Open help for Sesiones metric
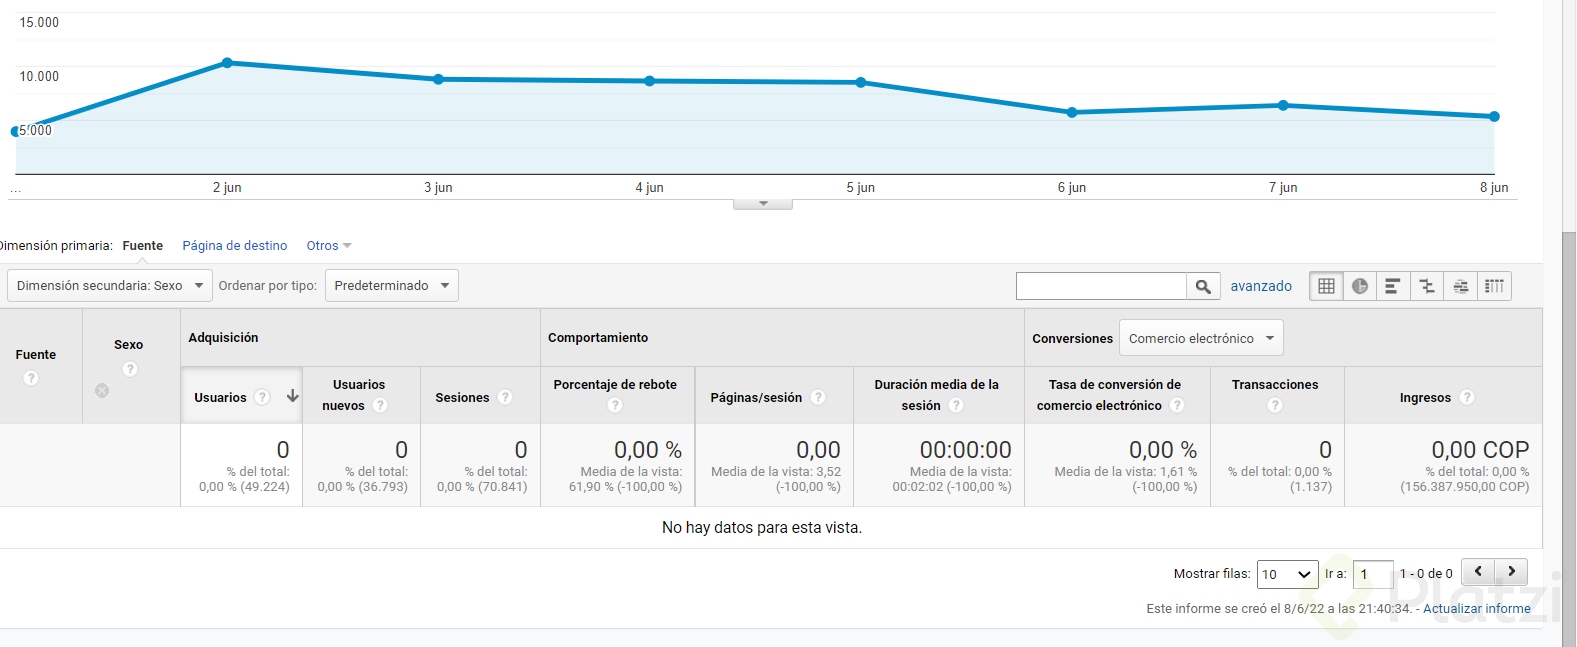 [x=505, y=397]
